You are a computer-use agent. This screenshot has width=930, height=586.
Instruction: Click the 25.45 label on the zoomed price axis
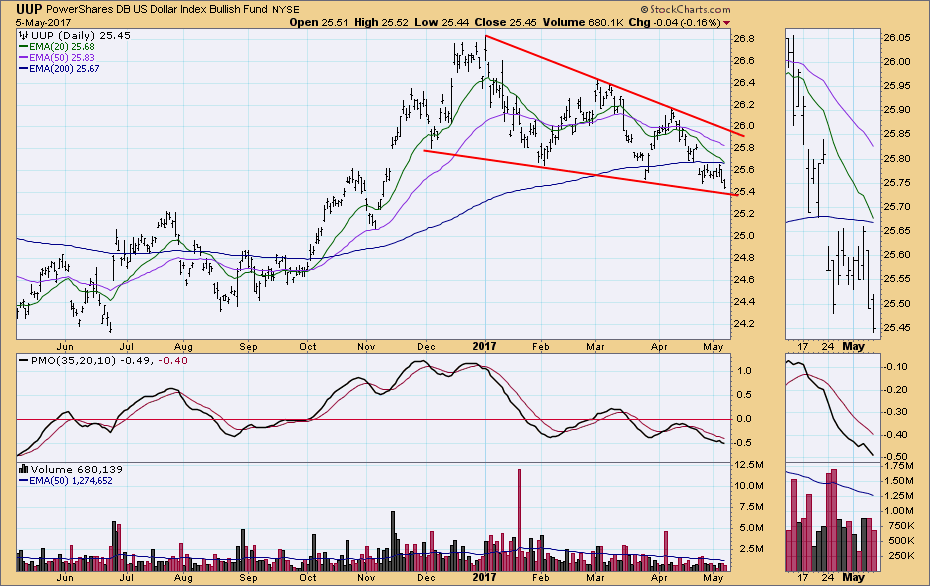(x=897, y=327)
